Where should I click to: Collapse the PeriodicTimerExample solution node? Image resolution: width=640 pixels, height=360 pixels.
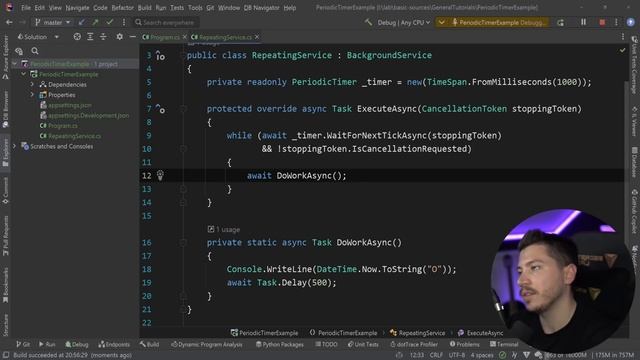pos(15,64)
